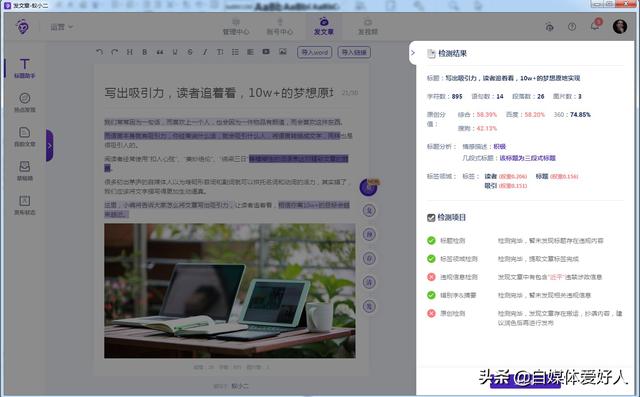Select the 发文章 tab
640x397 pixels.
[x=324, y=27]
